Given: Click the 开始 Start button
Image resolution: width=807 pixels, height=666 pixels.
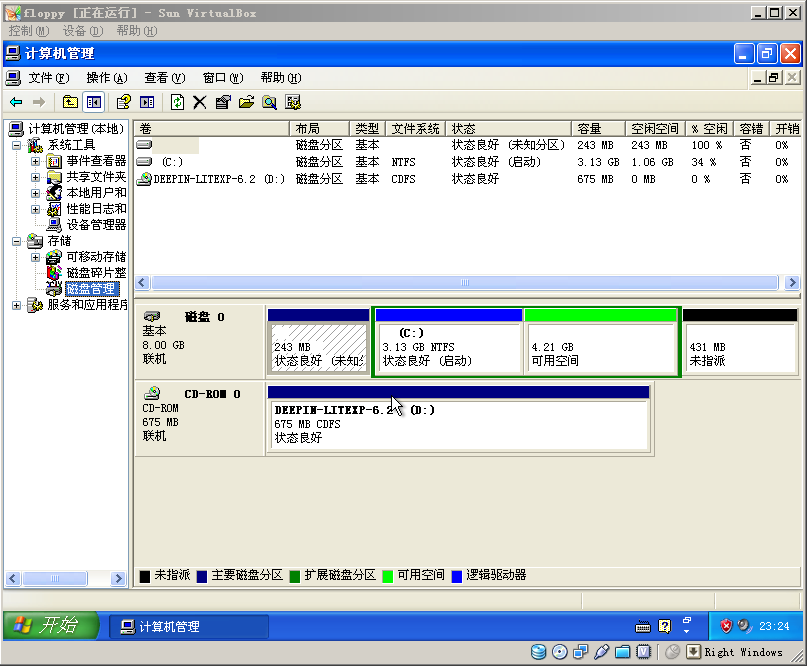Looking at the screenshot, I should pos(50,625).
